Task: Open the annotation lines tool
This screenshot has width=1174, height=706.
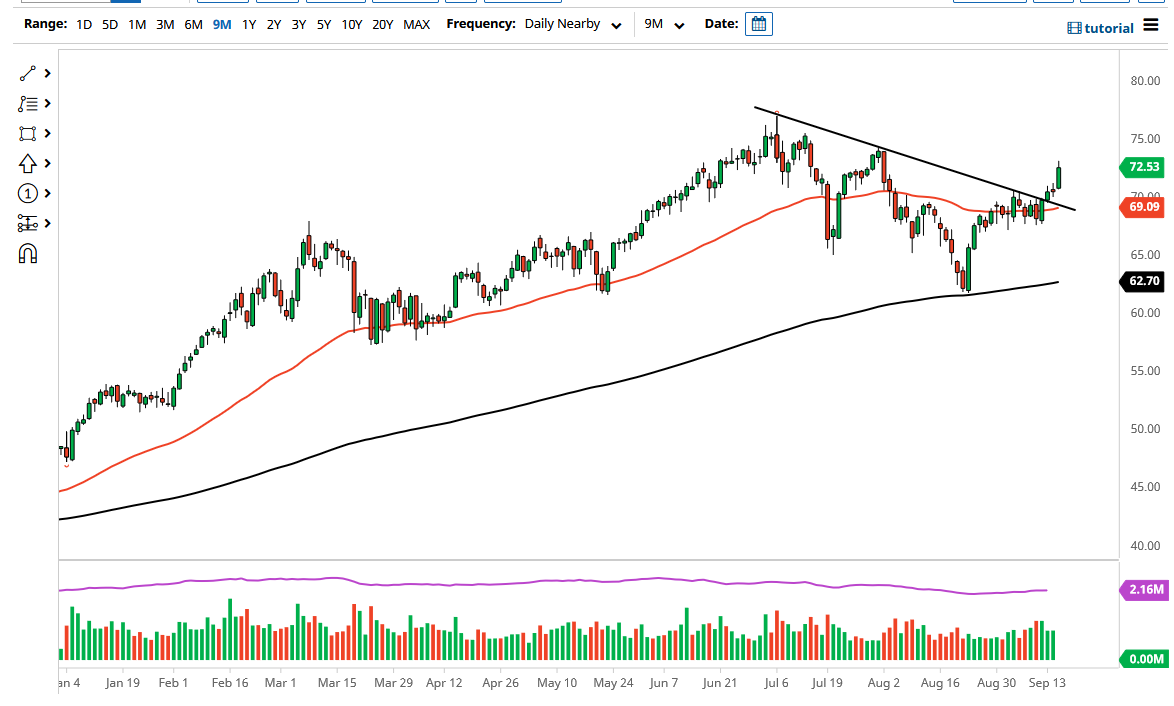Action: pos(27,103)
